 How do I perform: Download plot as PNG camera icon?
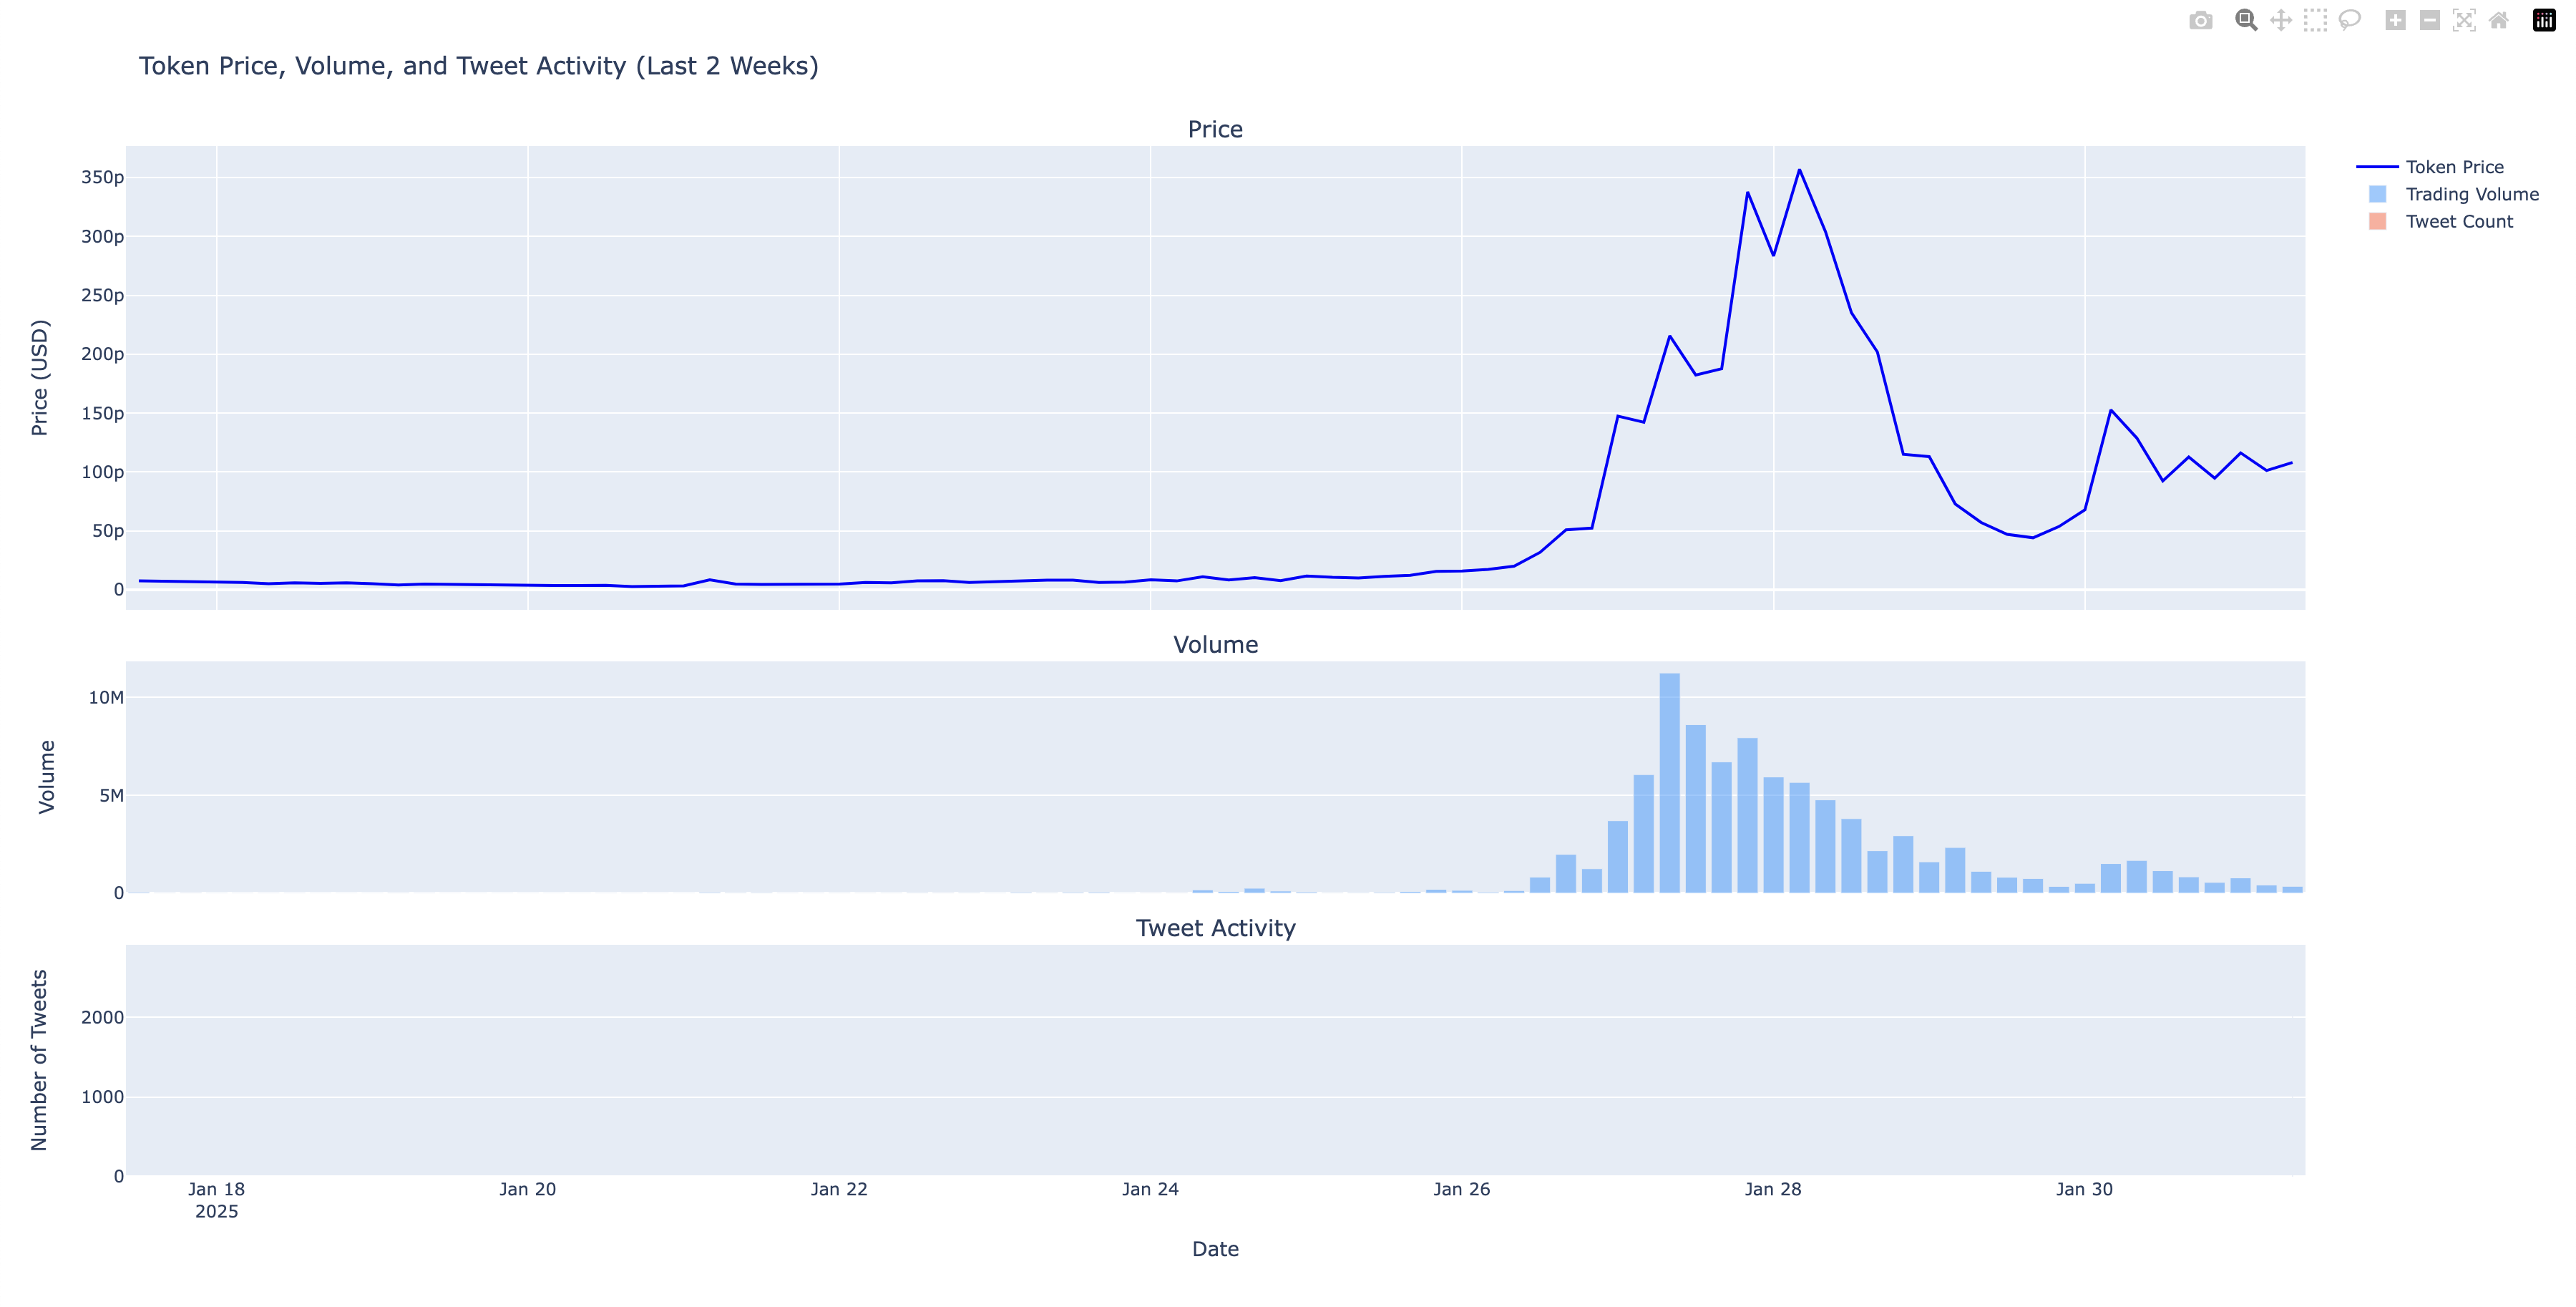[x=2200, y=21]
